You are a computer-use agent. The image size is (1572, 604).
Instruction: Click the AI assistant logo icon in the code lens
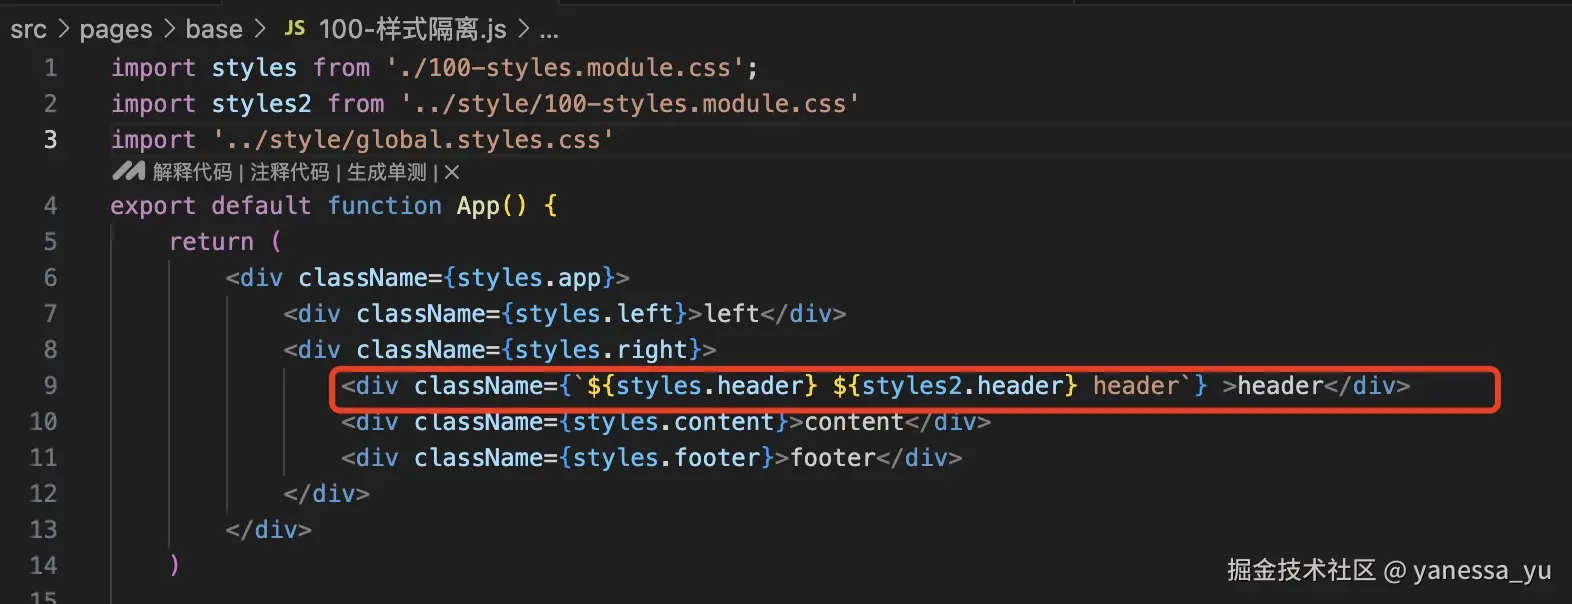pos(129,172)
